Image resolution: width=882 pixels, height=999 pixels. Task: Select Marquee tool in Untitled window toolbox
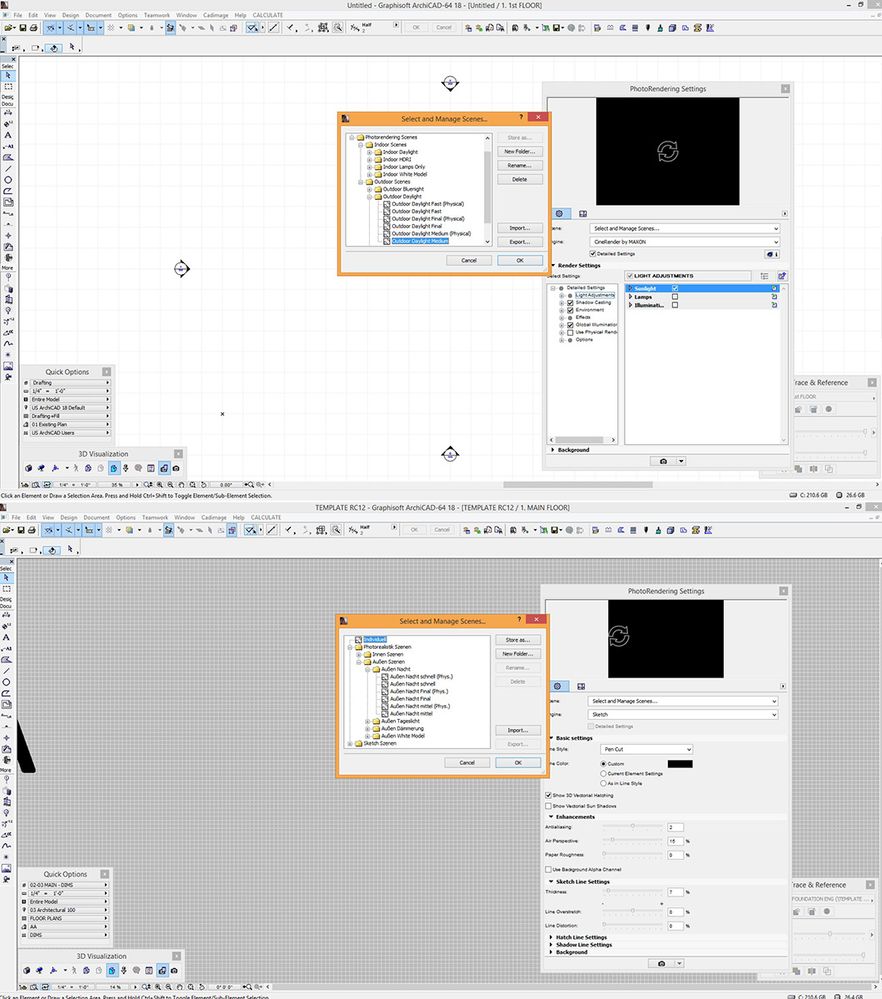coord(8,86)
